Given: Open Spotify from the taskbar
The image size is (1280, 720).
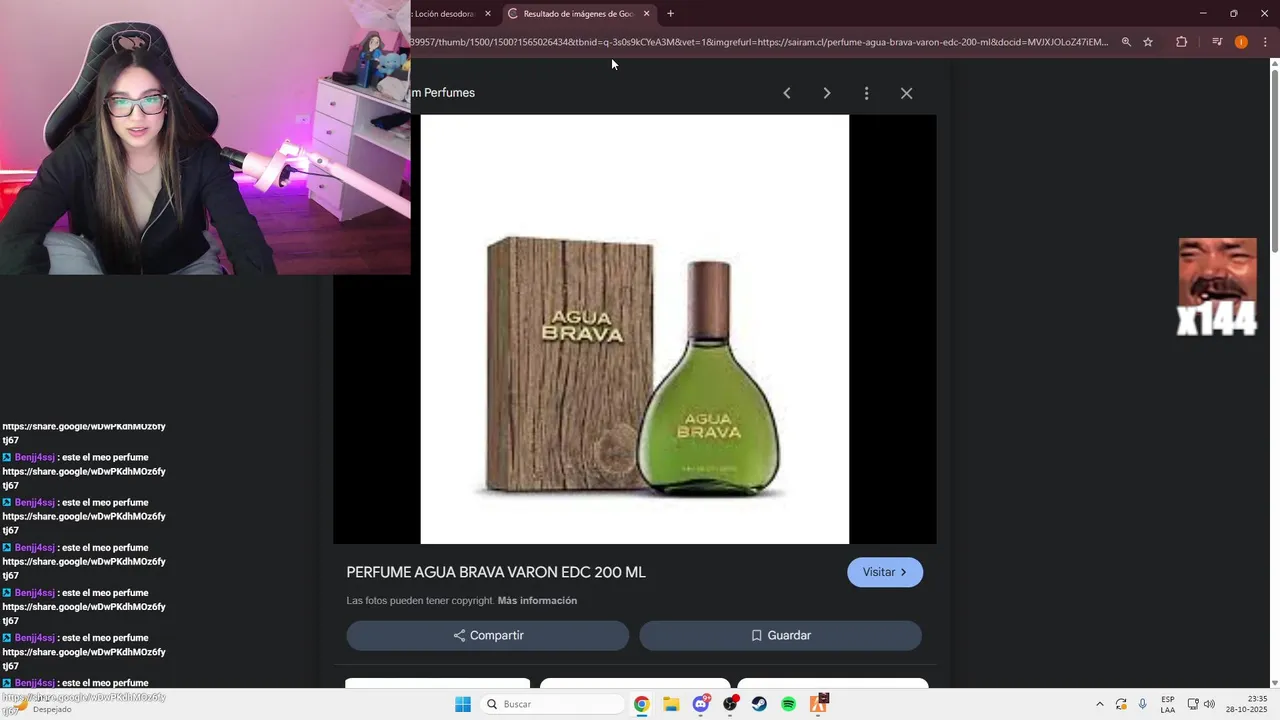Looking at the screenshot, I should pyautogui.click(x=788, y=704).
